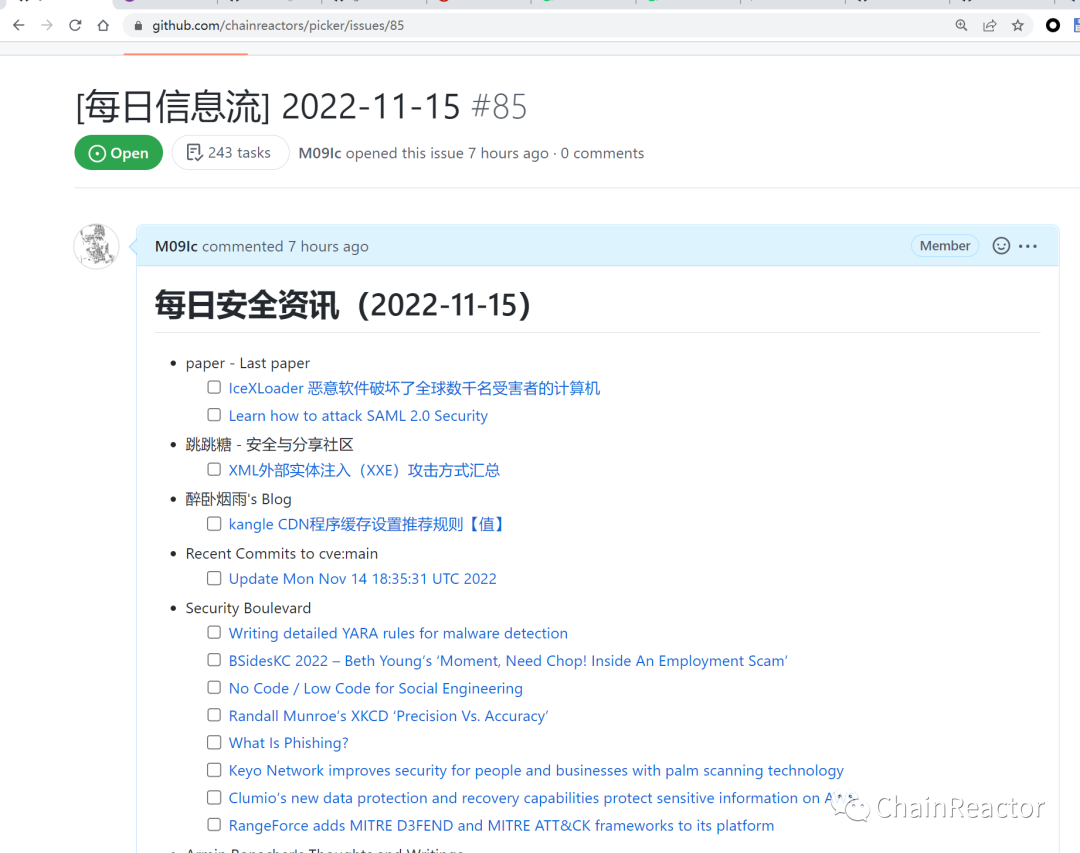1080x853 pixels.
Task: Check the Update Mon Nov 14 checkbox
Action: (214, 579)
